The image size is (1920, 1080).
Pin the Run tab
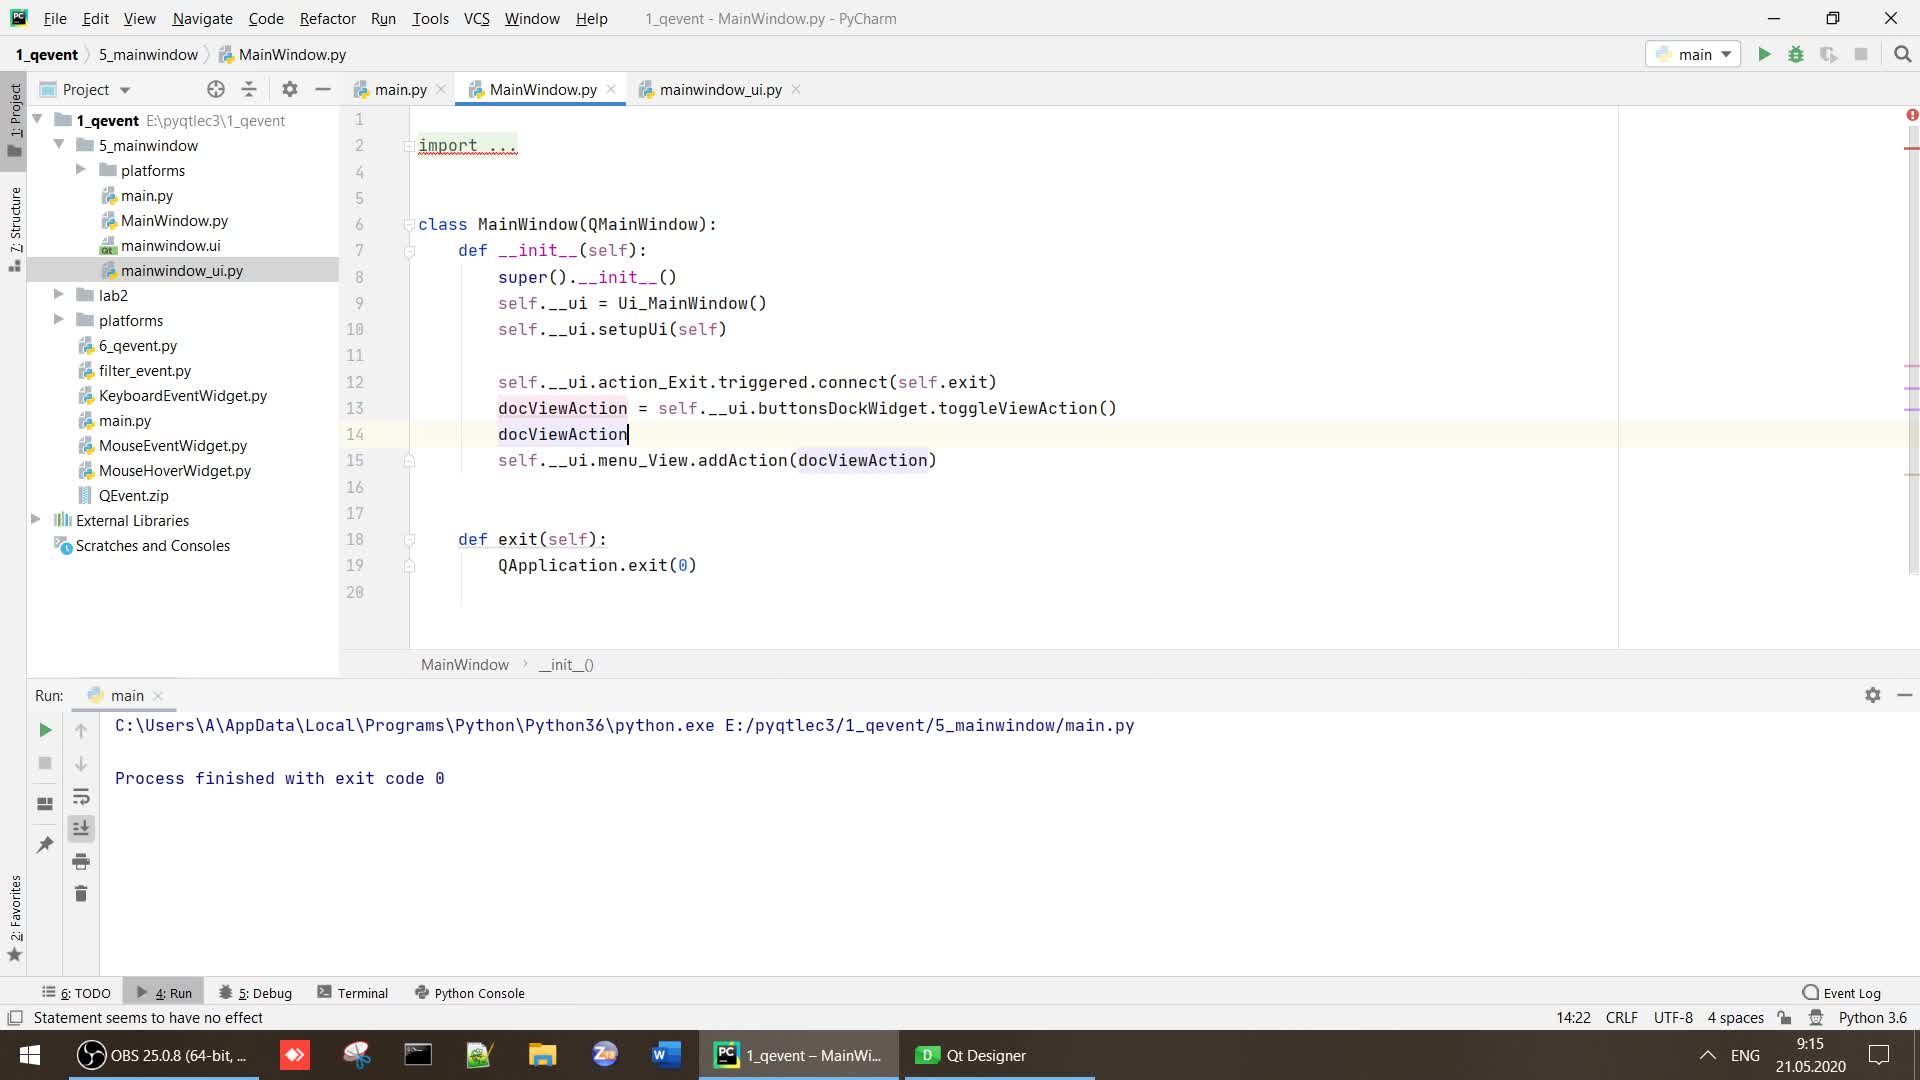tap(45, 845)
